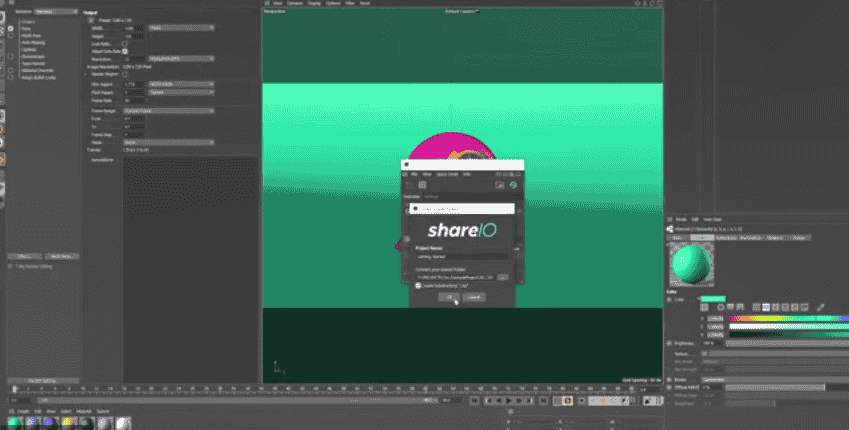Screen dimensions: 849x430
Task: Click the Project Name field in shareIO
Action: 462,257
